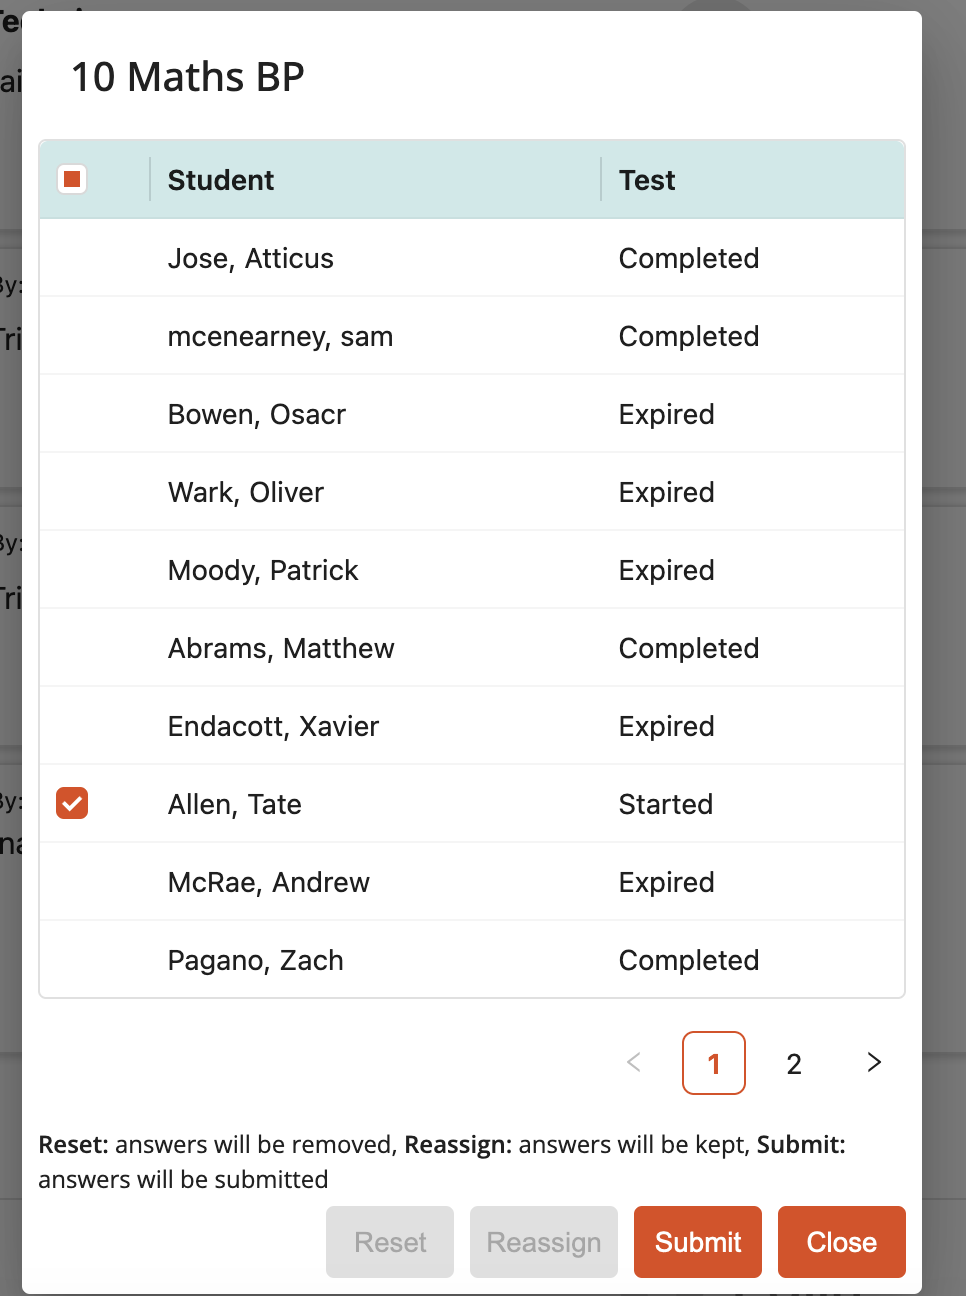Uncheck the Allen, Tate checkbox
Image resolution: width=966 pixels, height=1296 pixels.
pyautogui.click(x=72, y=803)
